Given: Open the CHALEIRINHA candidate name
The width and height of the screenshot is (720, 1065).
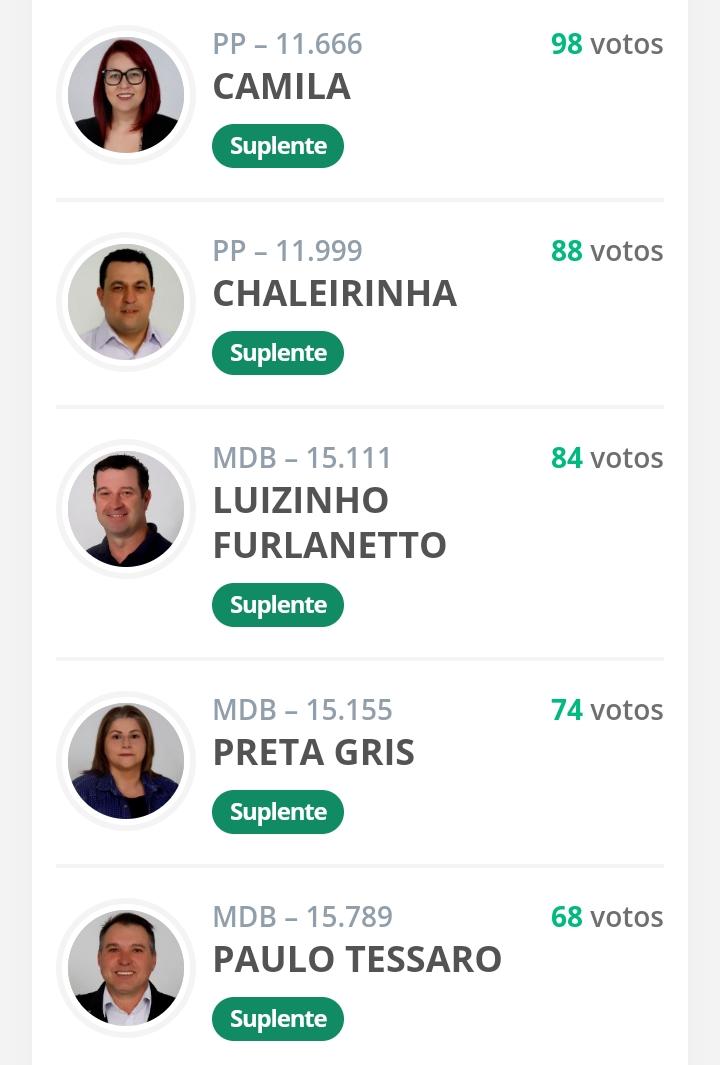Looking at the screenshot, I should pyautogui.click(x=334, y=294).
